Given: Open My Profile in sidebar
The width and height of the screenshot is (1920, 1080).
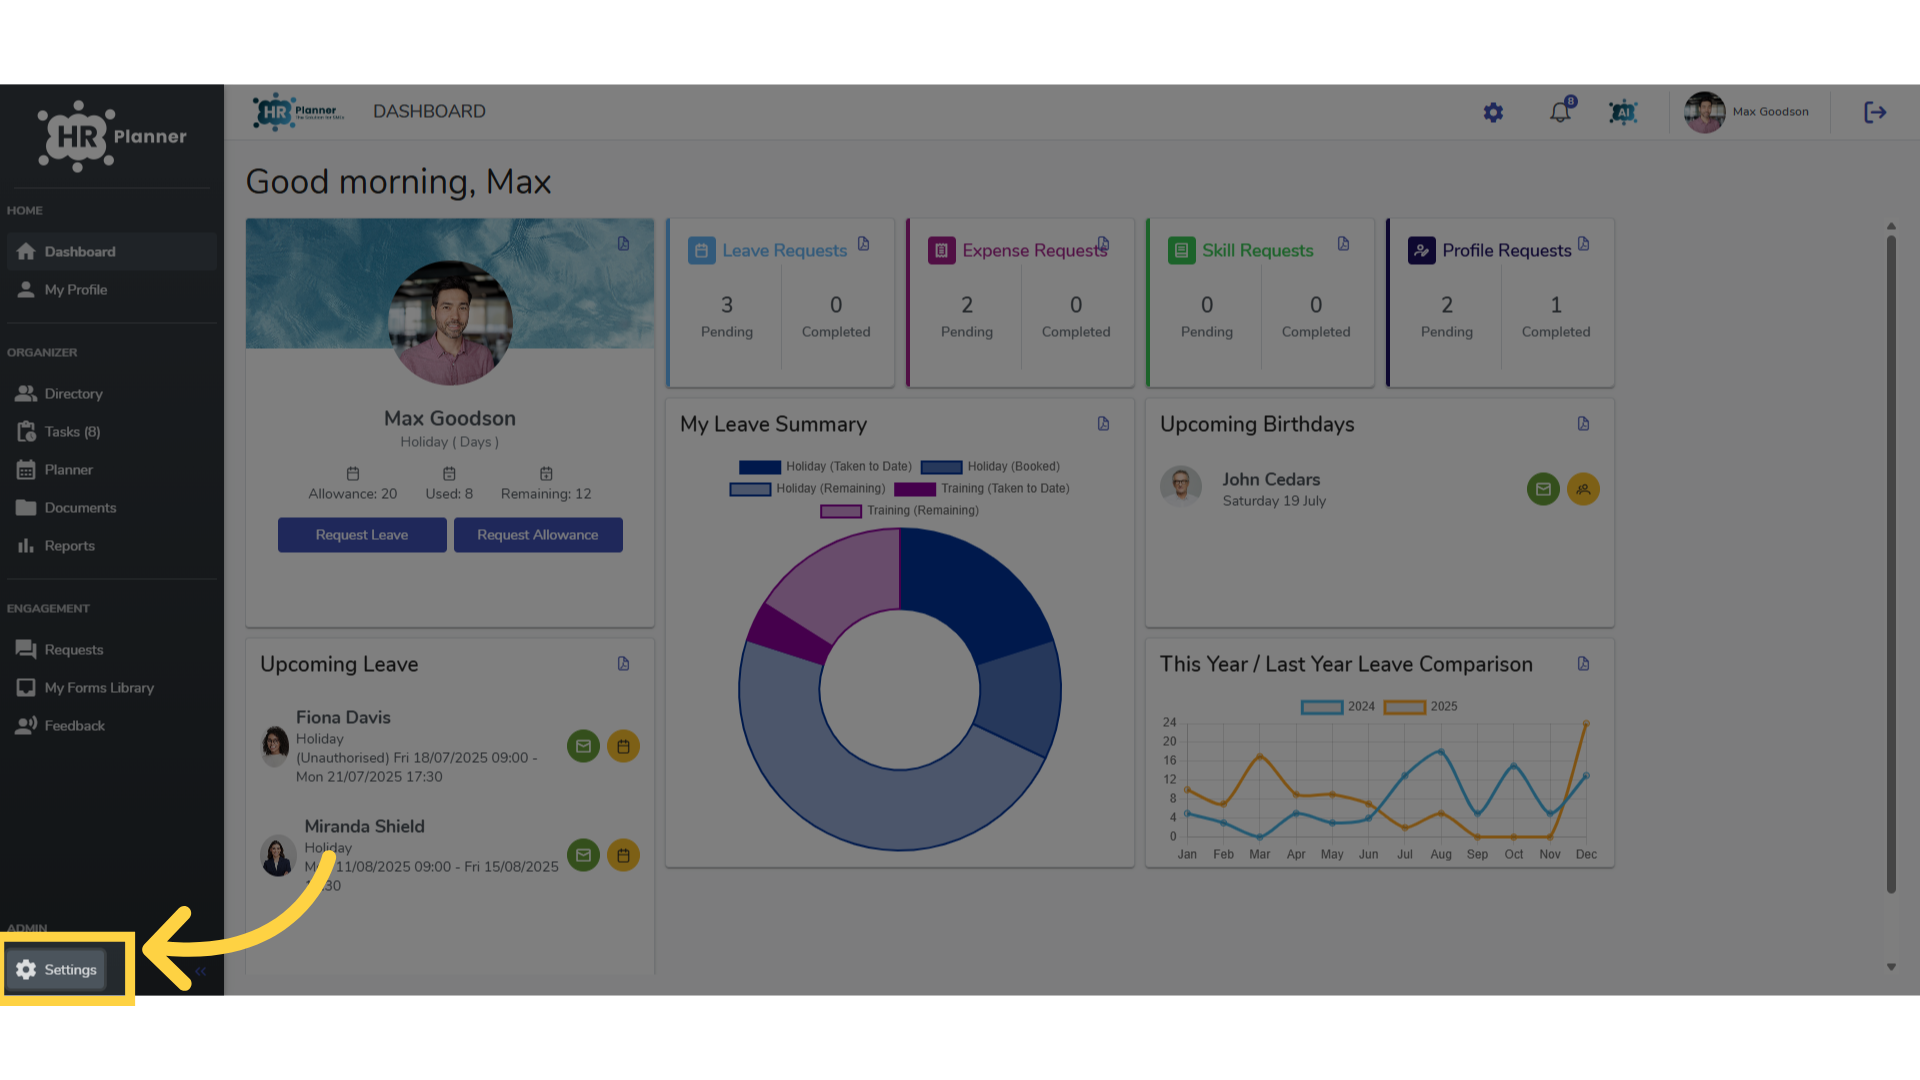Looking at the screenshot, I should 111,289.
